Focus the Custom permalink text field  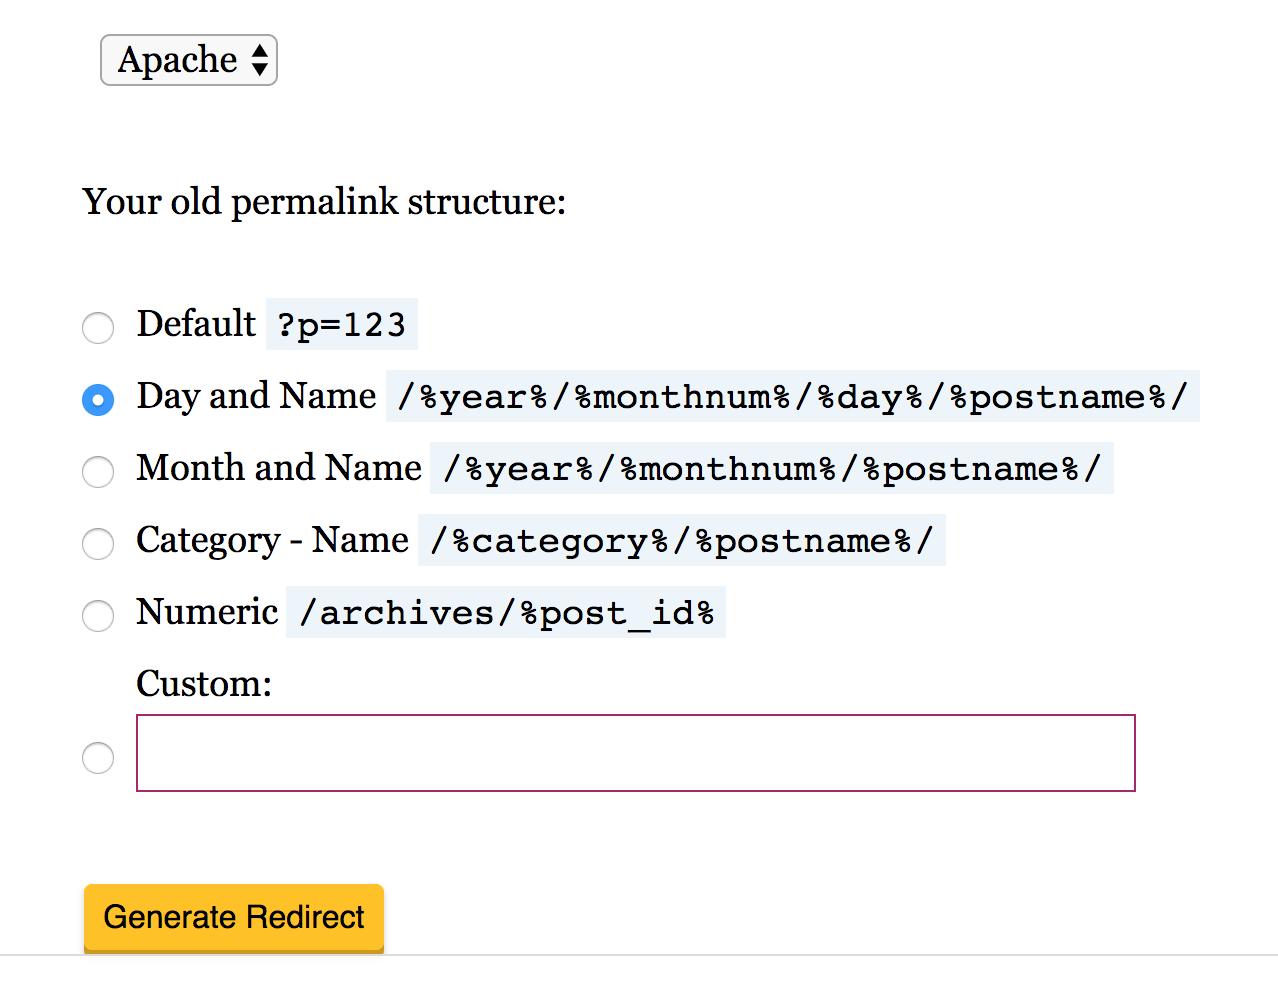coord(635,753)
